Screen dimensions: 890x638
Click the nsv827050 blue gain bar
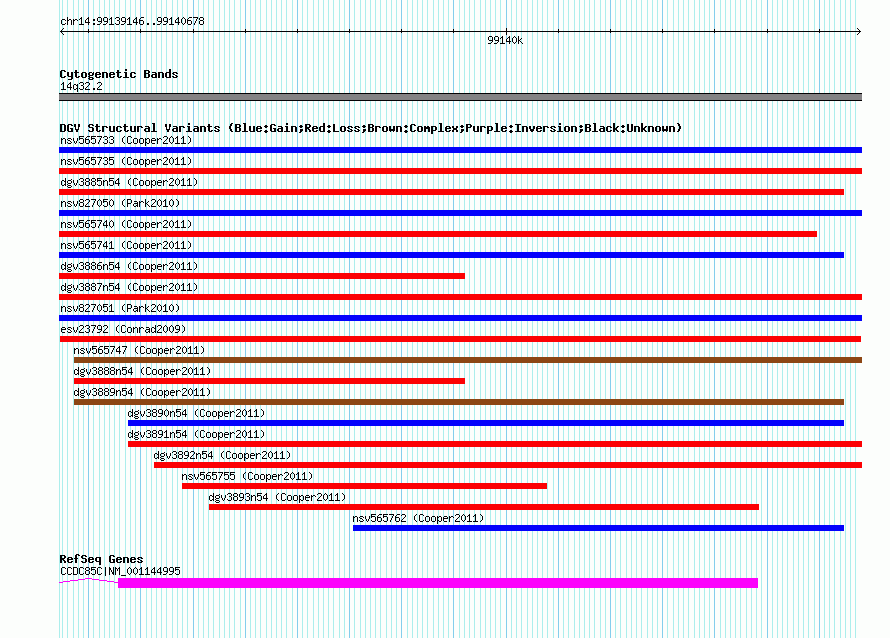pyautogui.click(x=460, y=213)
